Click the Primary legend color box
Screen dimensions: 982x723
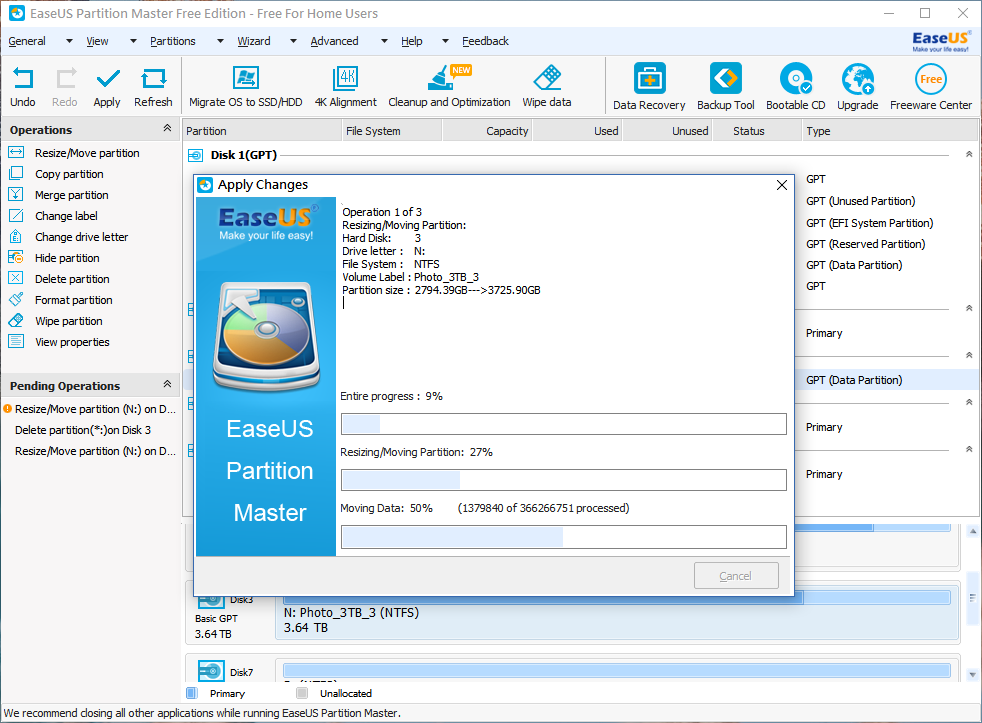click(x=192, y=693)
